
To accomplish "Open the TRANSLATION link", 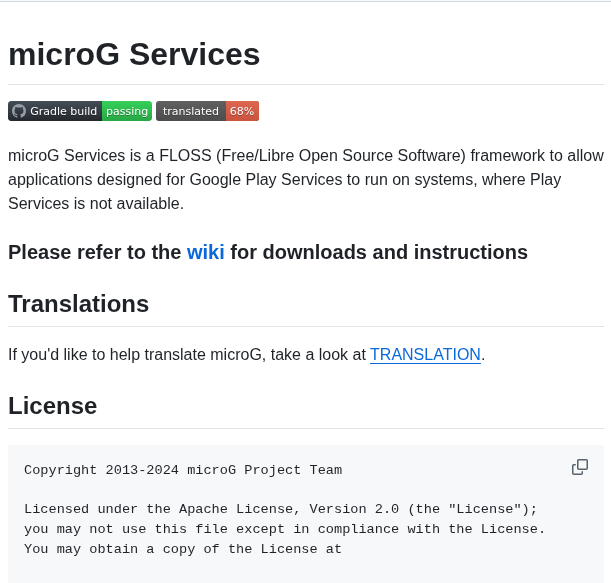I will (425, 355).
